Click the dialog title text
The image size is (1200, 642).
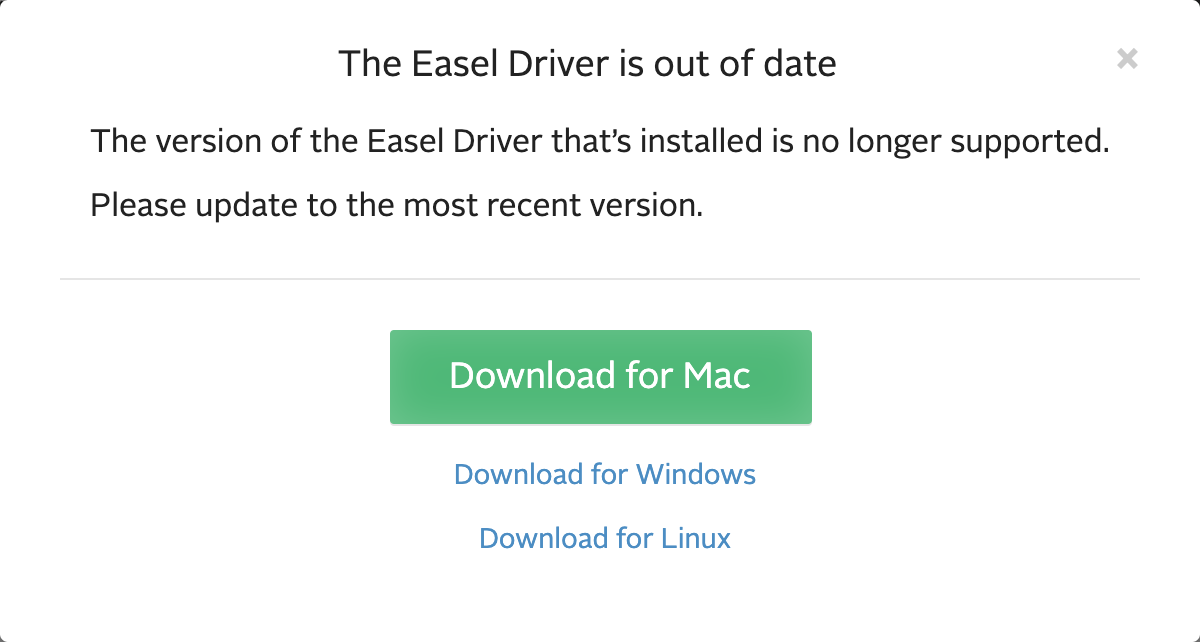588,63
